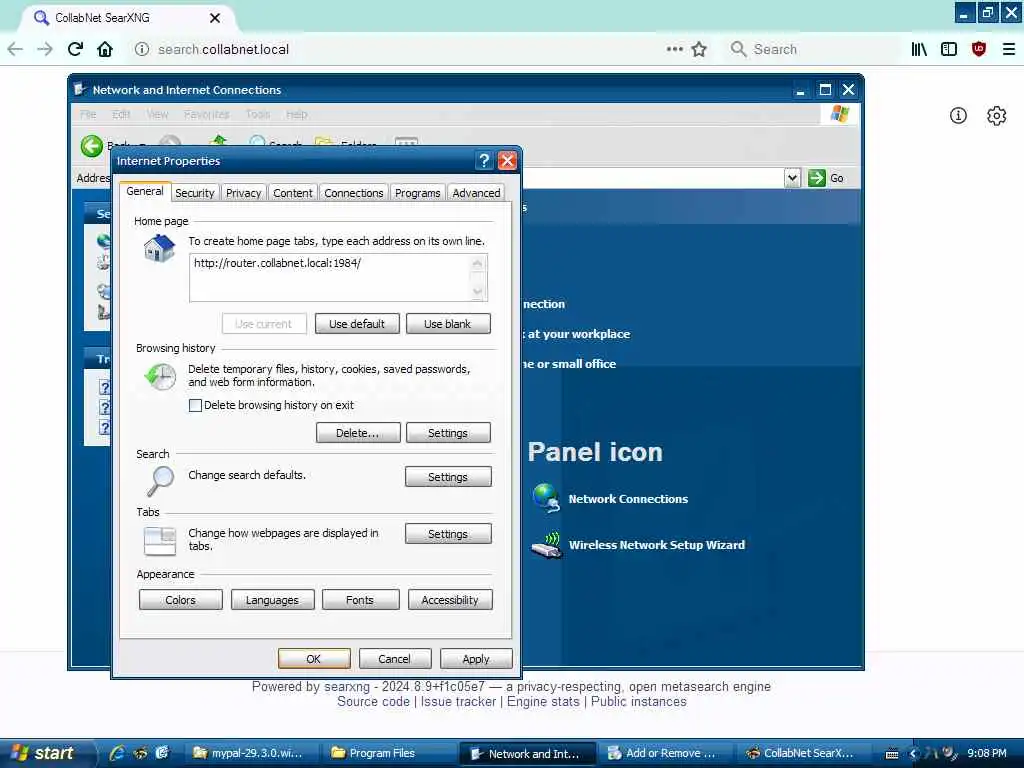The width and height of the screenshot is (1024, 768).
Task: Open SearXNG preferences gear icon
Action: [996, 116]
